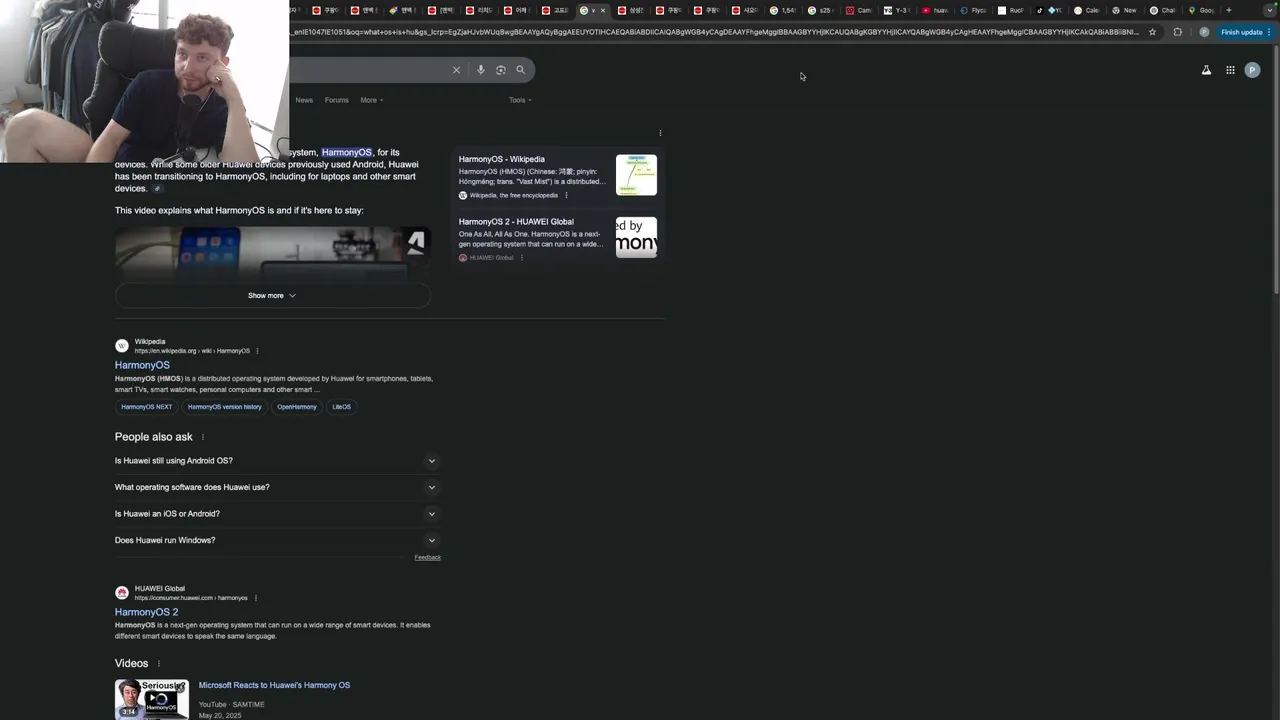Click the HarmonyOS Wikipedia card thumbnail
The height and width of the screenshot is (720, 1280).
pos(636,175)
